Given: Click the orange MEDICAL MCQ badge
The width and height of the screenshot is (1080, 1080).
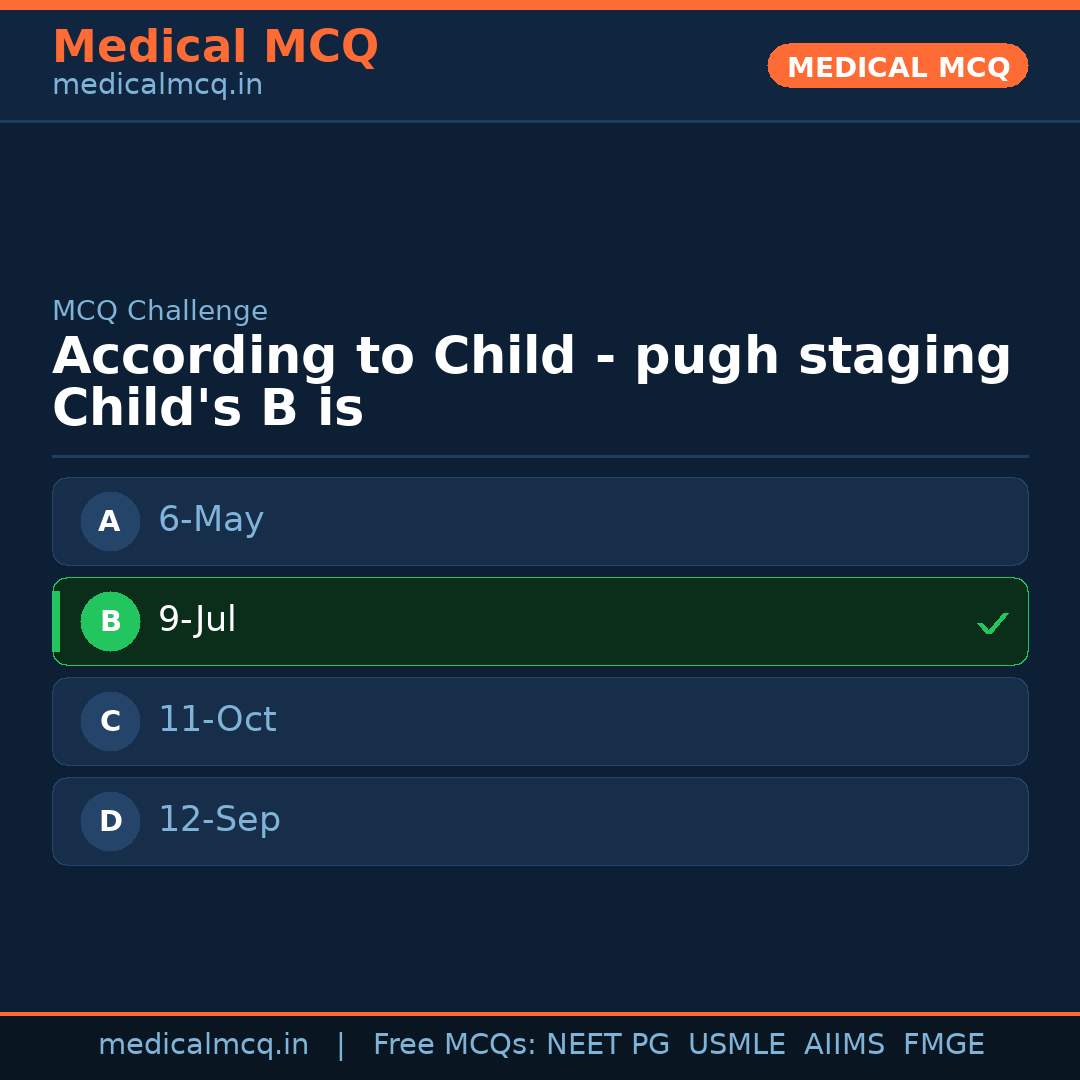Looking at the screenshot, I should pos(897,66).
